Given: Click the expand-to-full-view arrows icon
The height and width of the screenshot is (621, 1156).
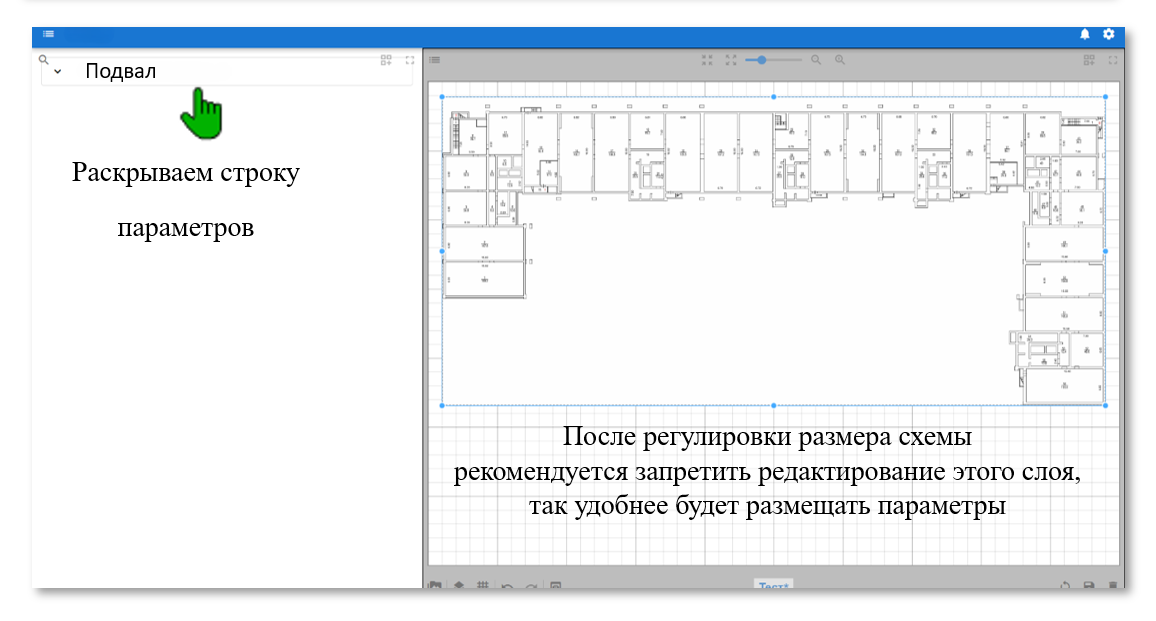Looking at the screenshot, I should click(731, 60).
